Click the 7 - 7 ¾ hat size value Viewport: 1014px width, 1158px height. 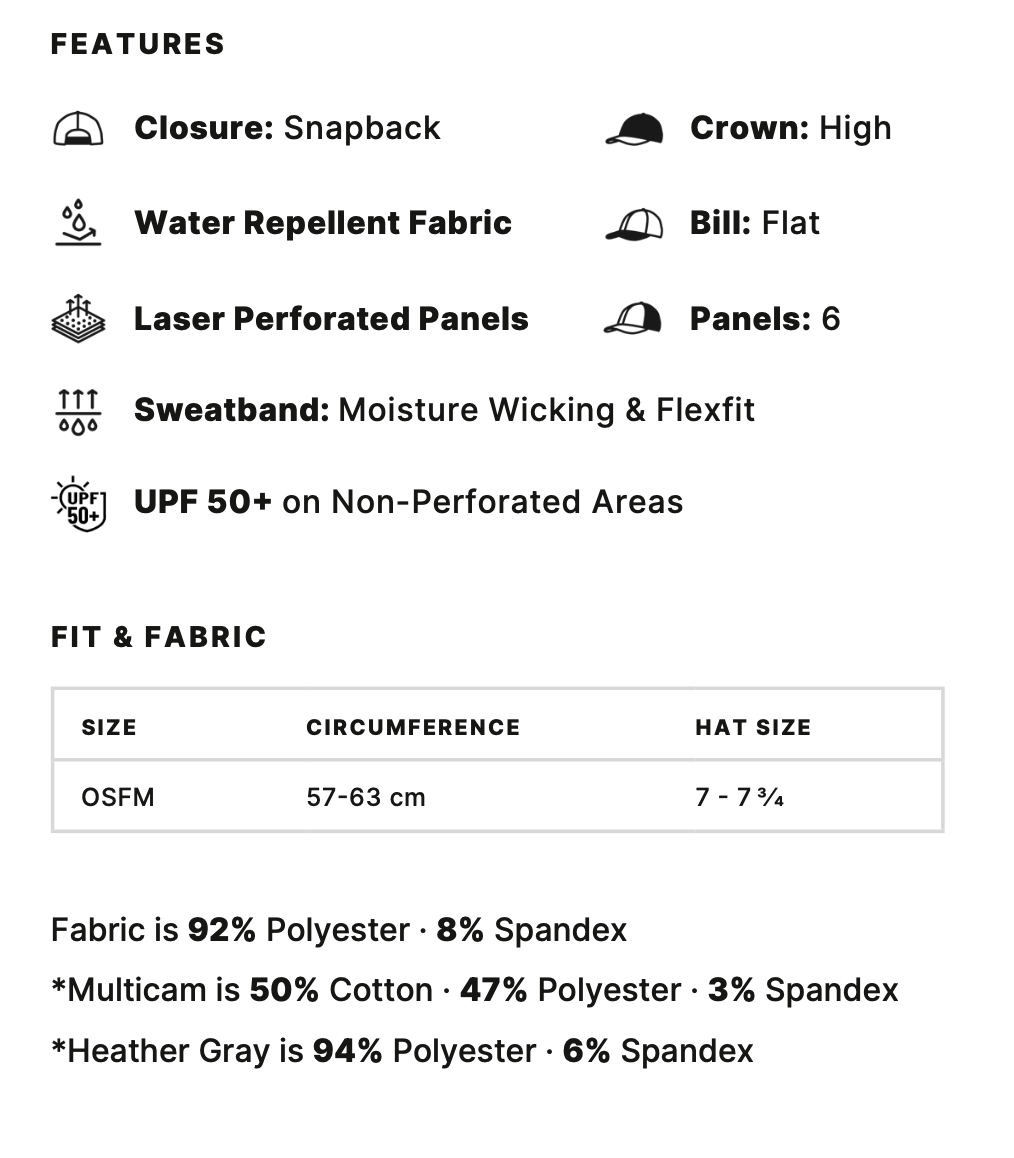[739, 797]
